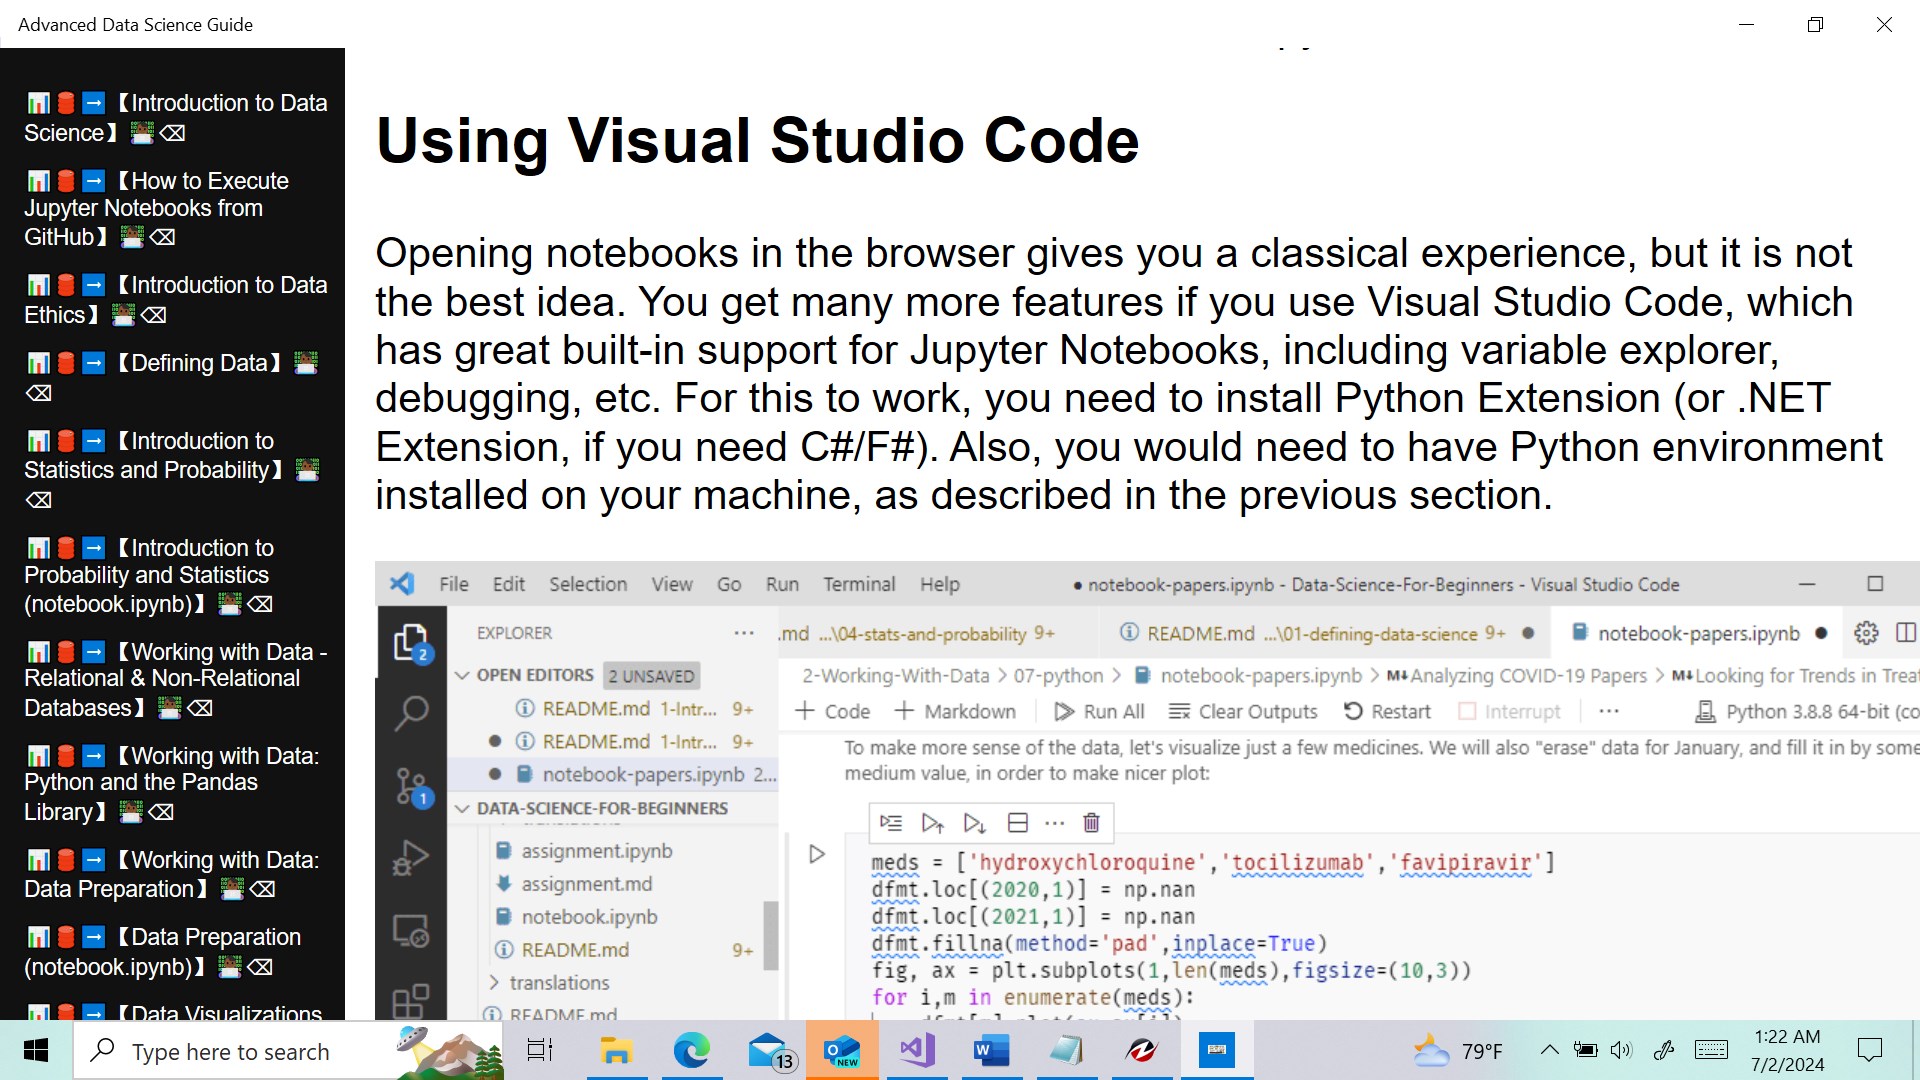
Task: Click the volume speaker tray icon
Action: (1621, 1050)
